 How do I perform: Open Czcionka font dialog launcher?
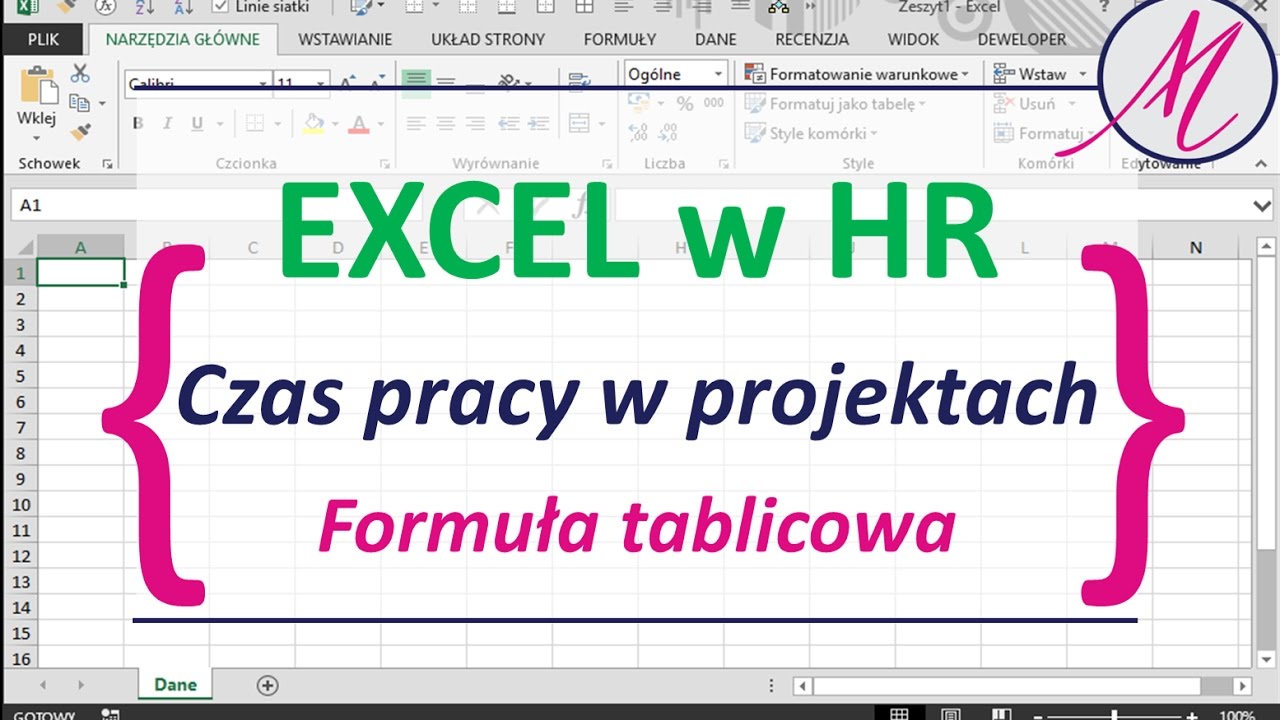[x=385, y=163]
